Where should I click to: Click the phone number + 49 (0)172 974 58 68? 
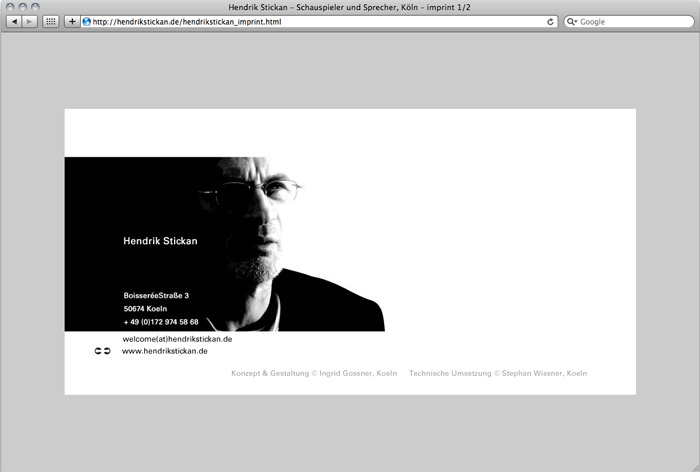[x=161, y=322]
